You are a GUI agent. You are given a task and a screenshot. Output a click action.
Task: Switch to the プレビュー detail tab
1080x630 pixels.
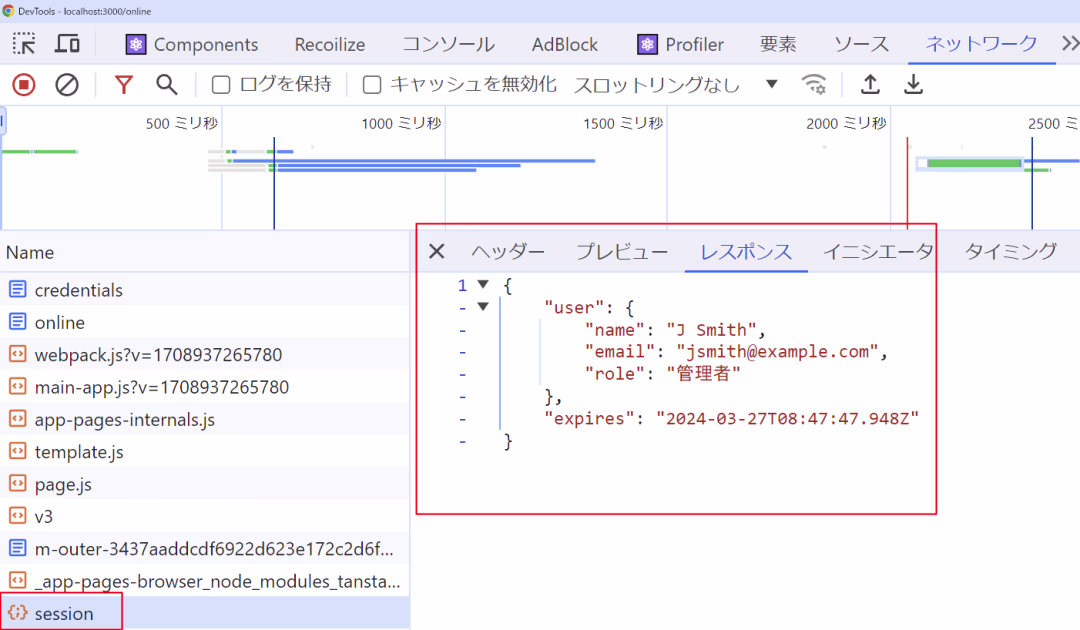click(622, 251)
